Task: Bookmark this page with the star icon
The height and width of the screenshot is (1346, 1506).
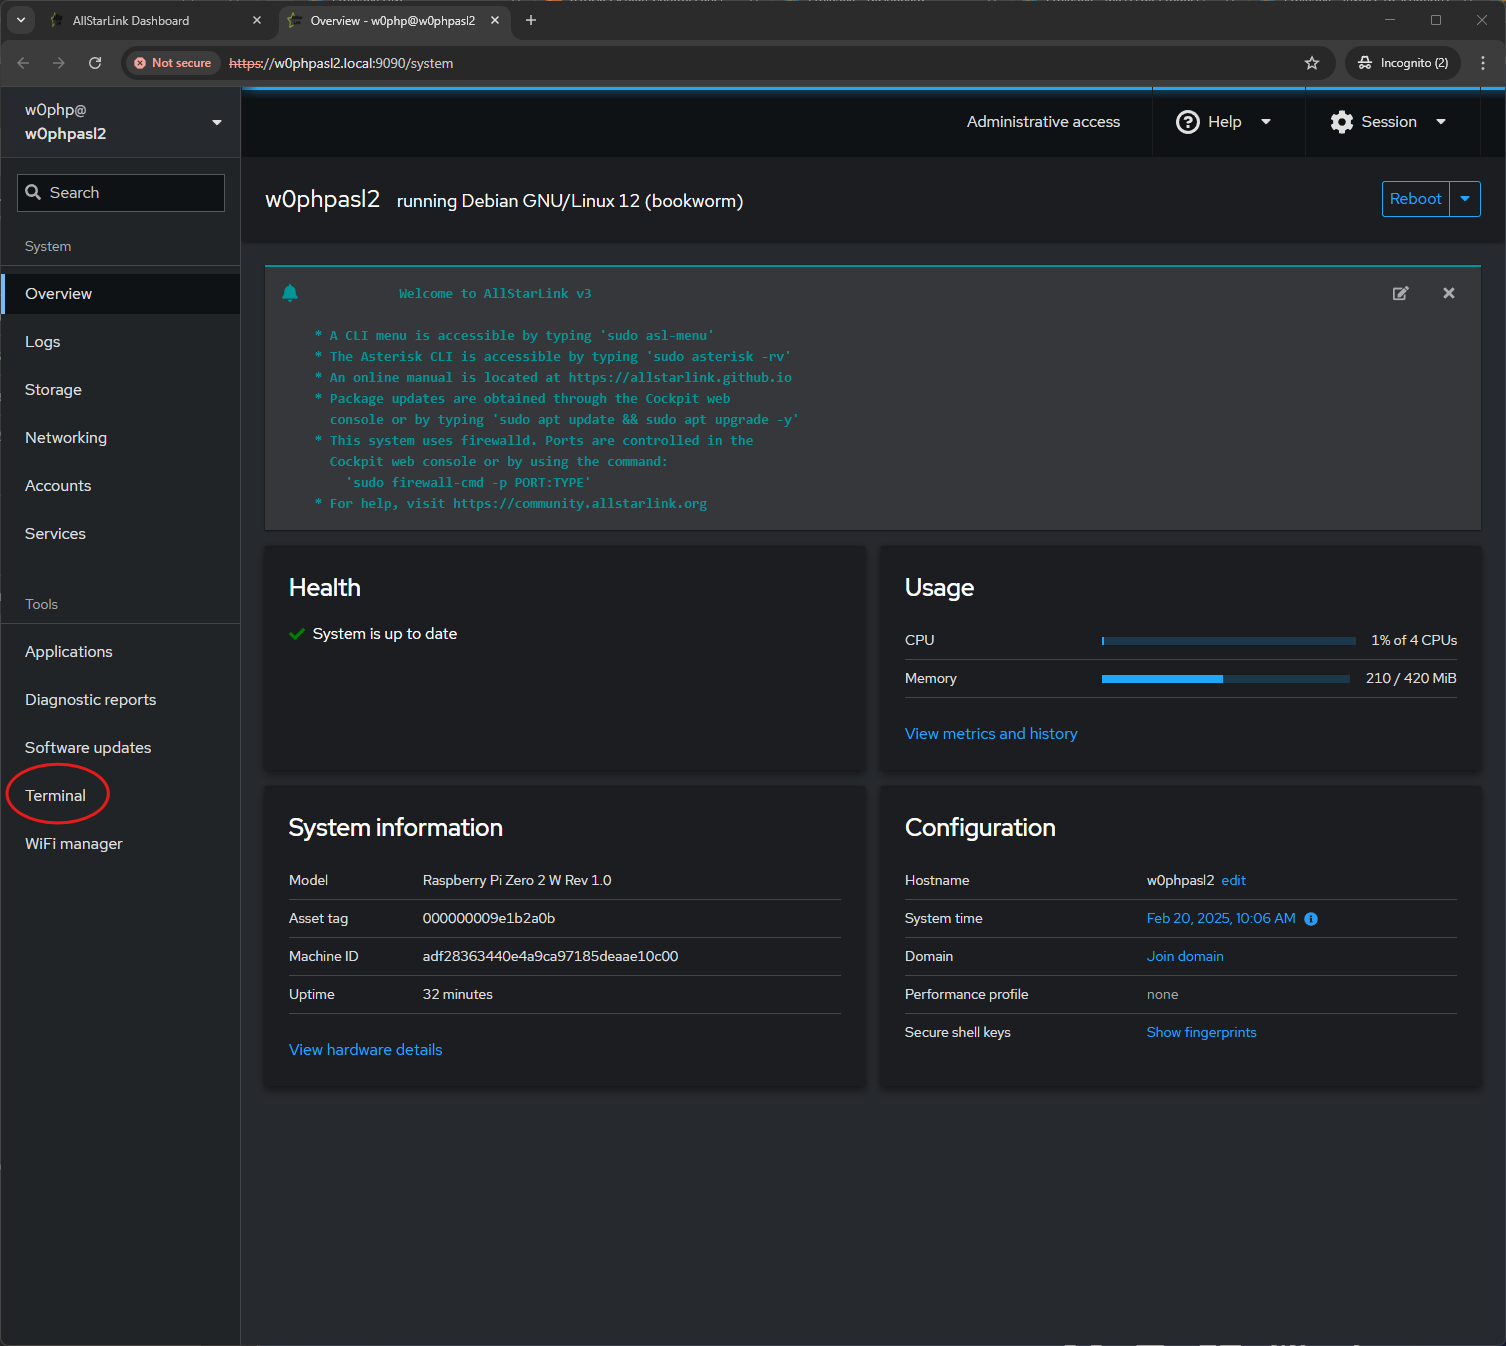Action: [1312, 63]
